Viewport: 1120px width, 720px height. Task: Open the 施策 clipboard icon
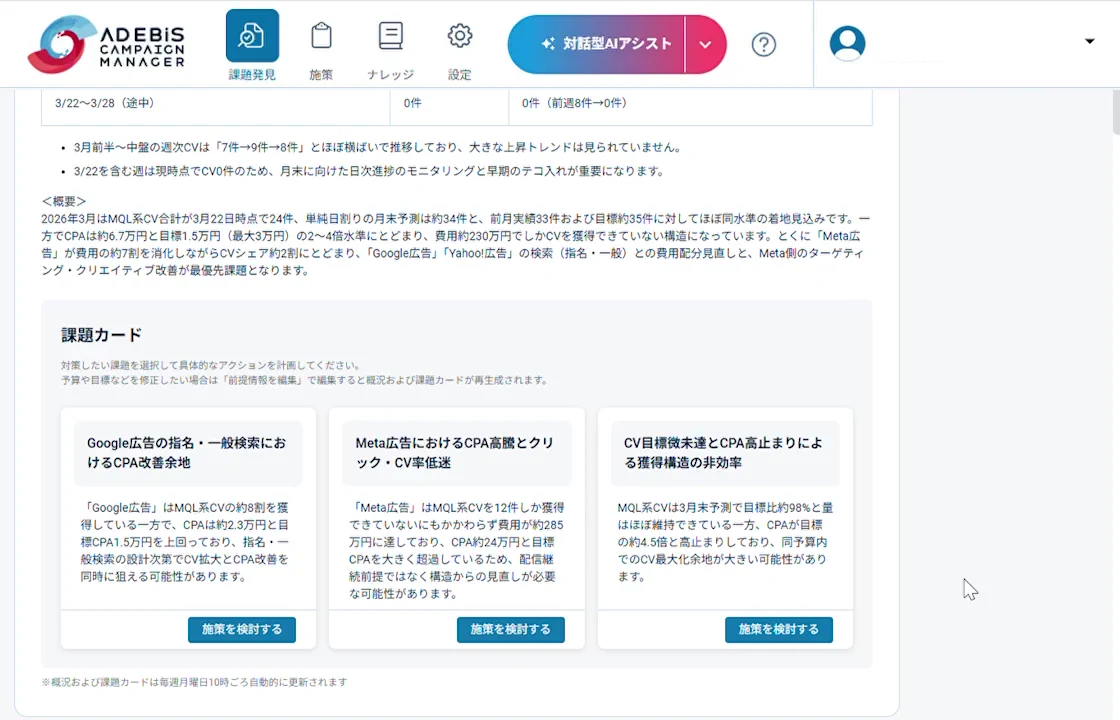(321, 35)
